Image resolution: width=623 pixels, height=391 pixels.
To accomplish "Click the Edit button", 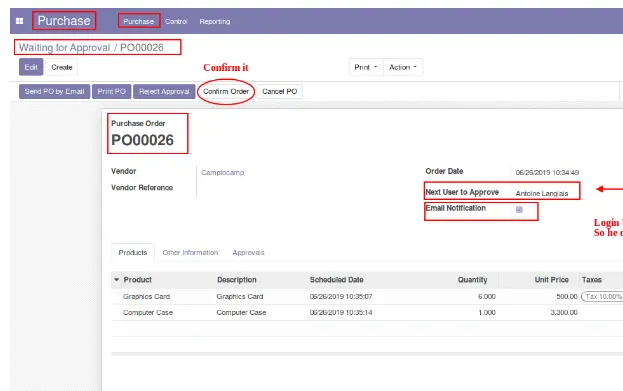I will (x=31, y=67).
